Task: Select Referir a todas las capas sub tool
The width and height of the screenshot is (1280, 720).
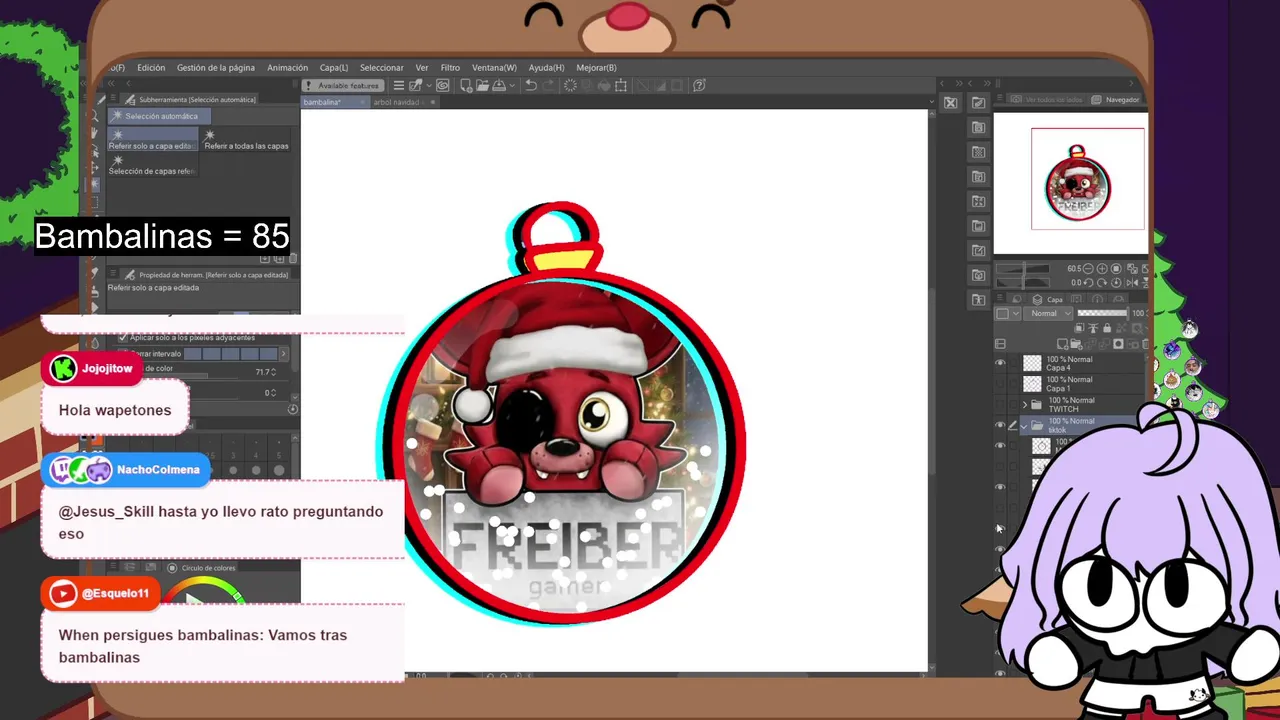Action: [246, 140]
